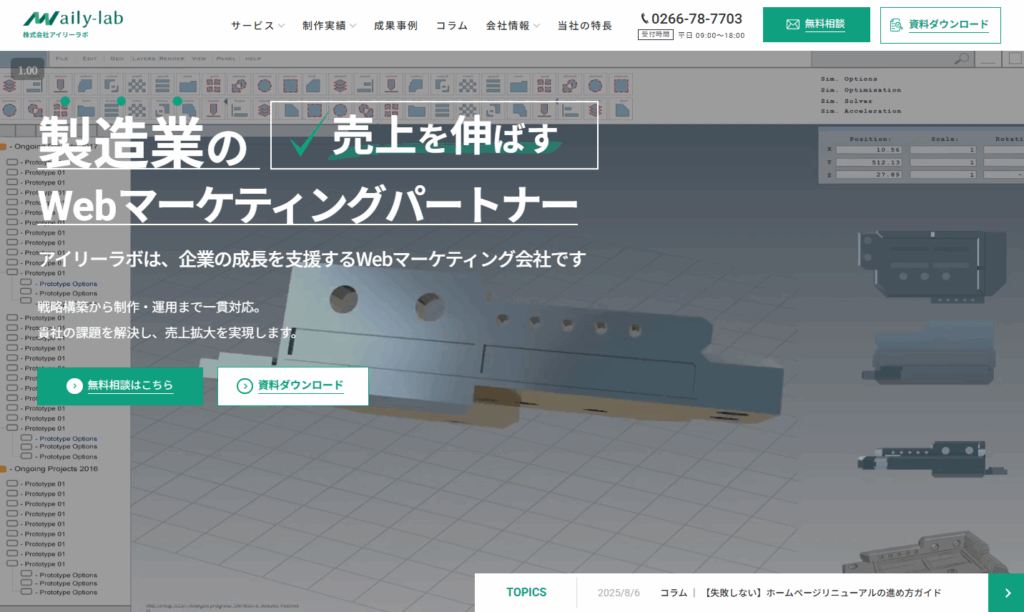The height and width of the screenshot is (612, 1024).
Task: Click the hours text 平日 09:00～18:00
Action: pyautogui.click(x=711, y=35)
